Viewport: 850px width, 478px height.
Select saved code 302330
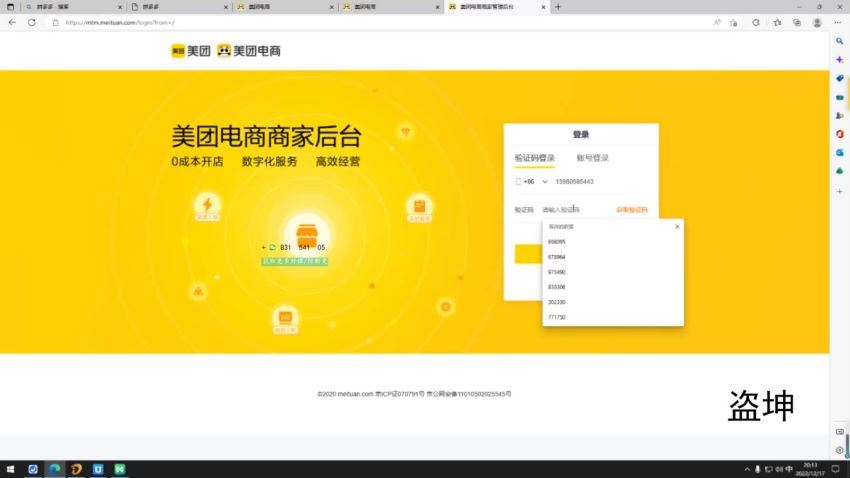click(x=613, y=302)
